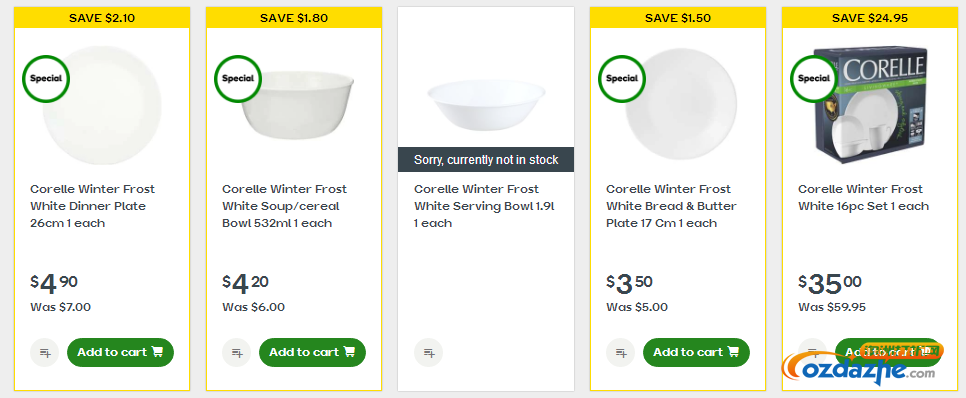The width and height of the screenshot is (966, 398).
Task: Add Dinner Plate to shopping list icon
Action: click(44, 352)
